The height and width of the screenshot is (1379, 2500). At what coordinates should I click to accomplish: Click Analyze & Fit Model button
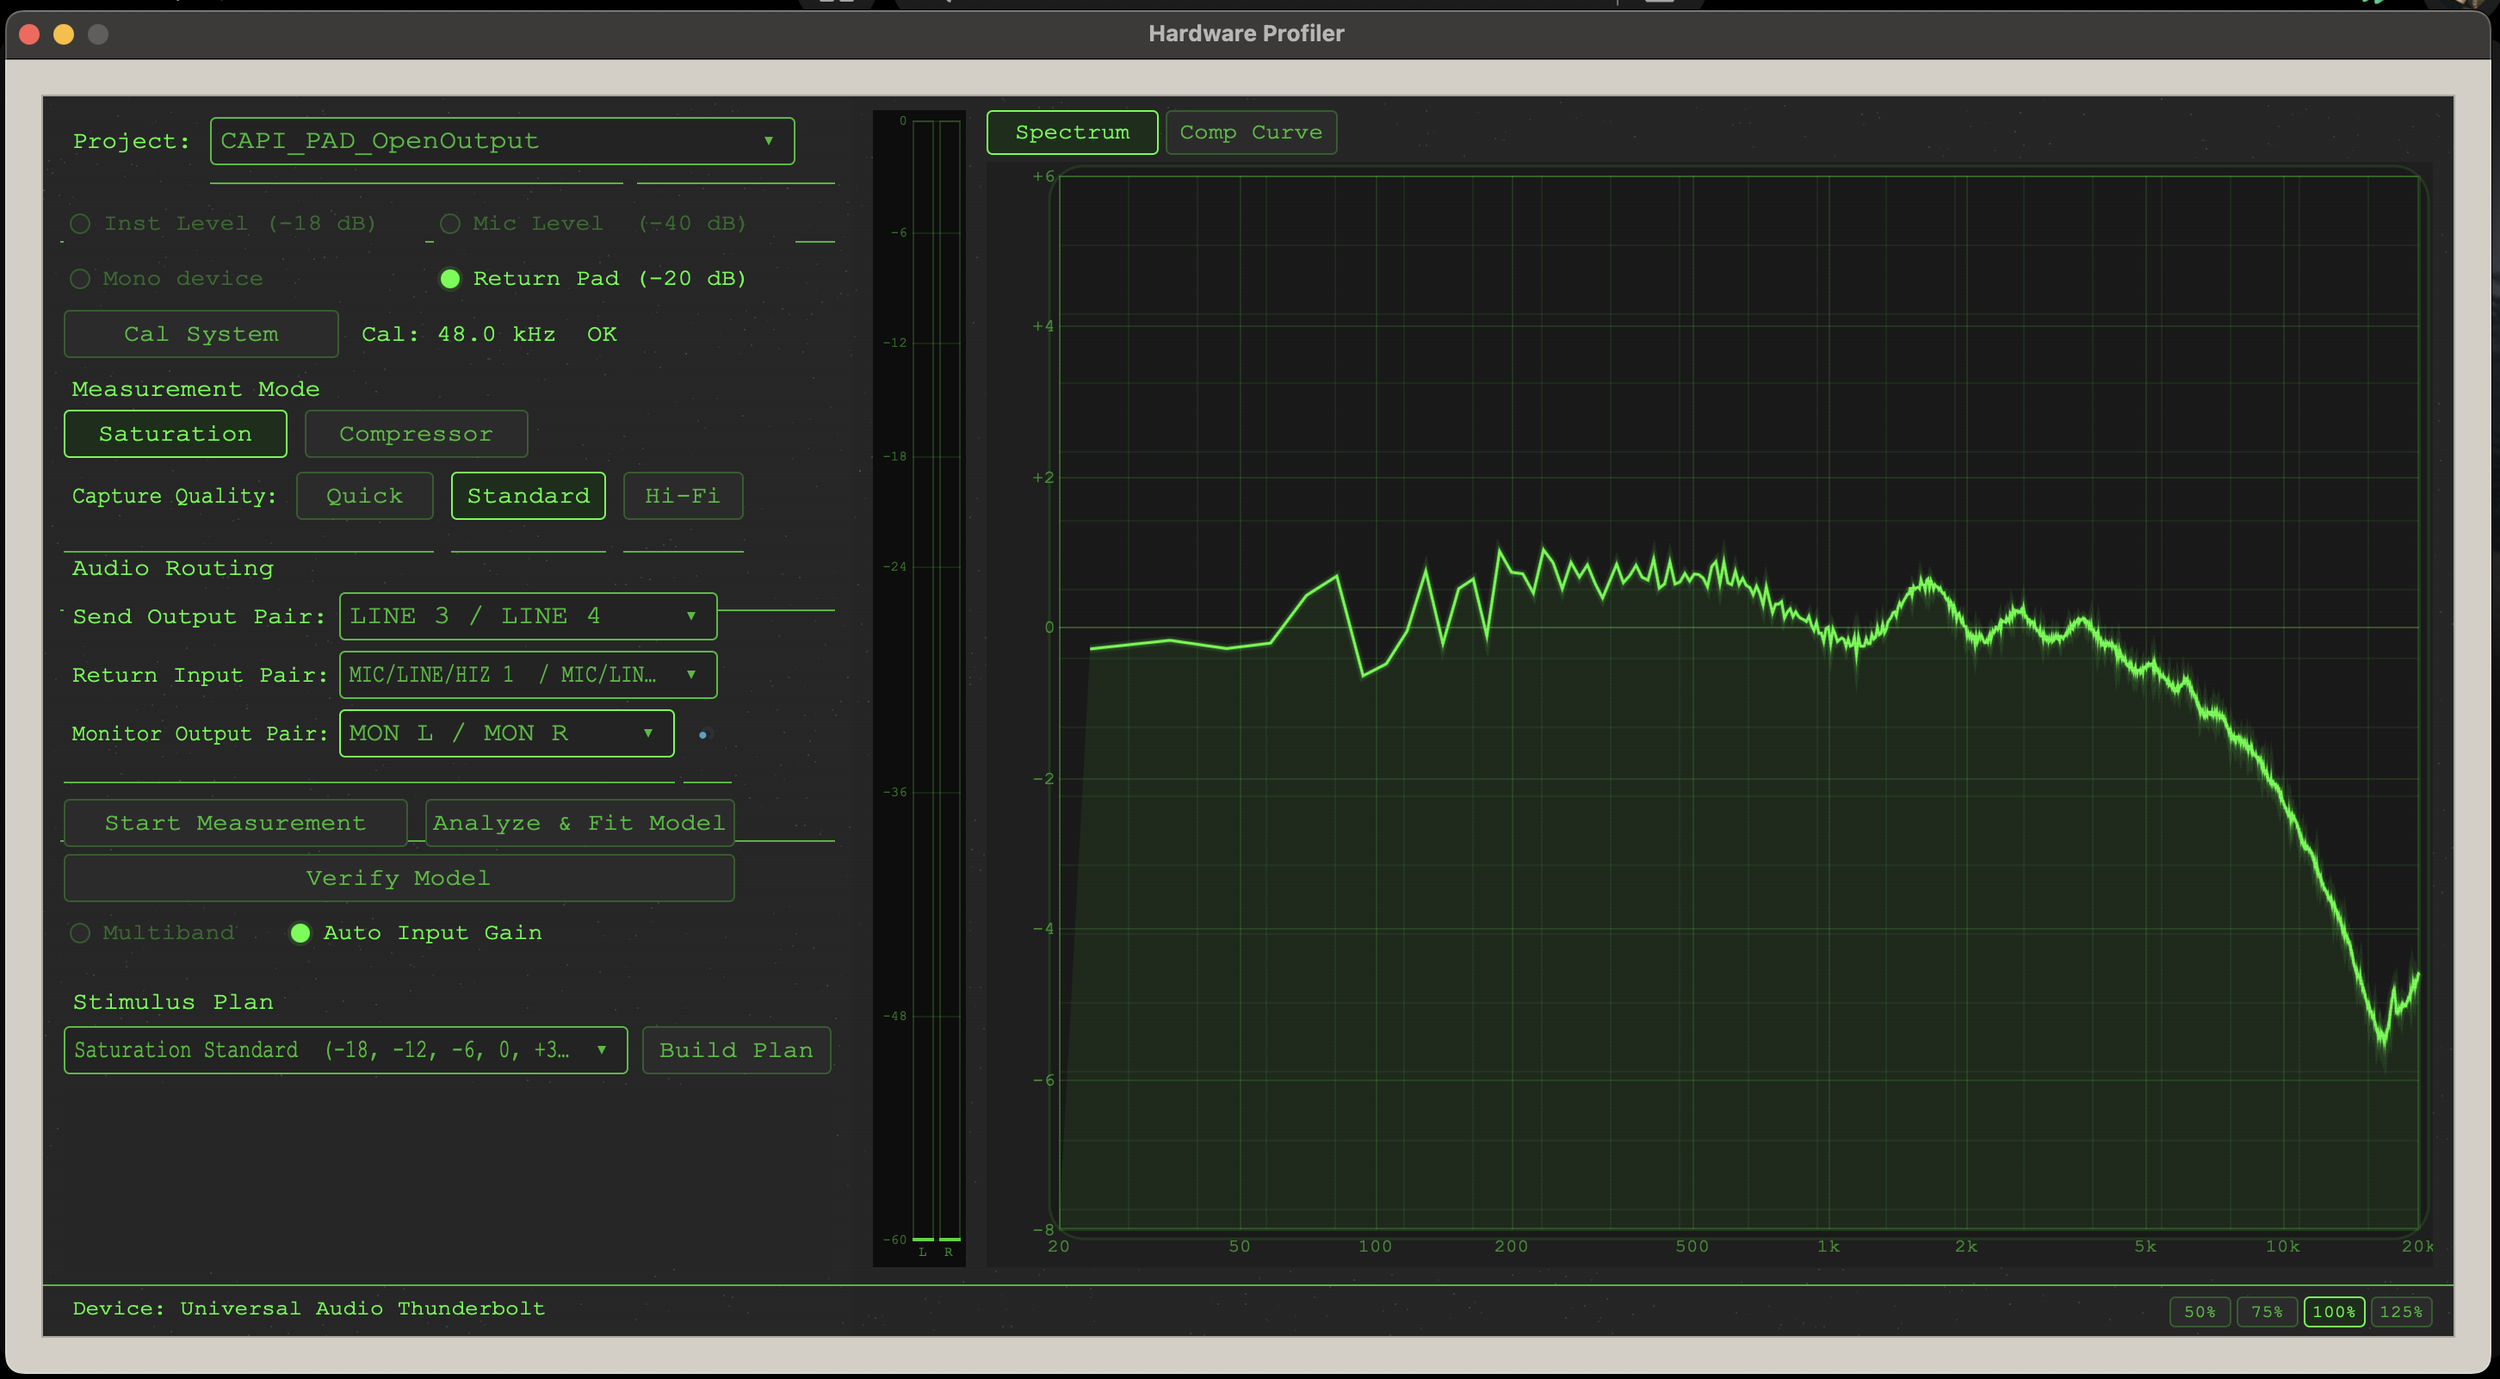pos(579,823)
